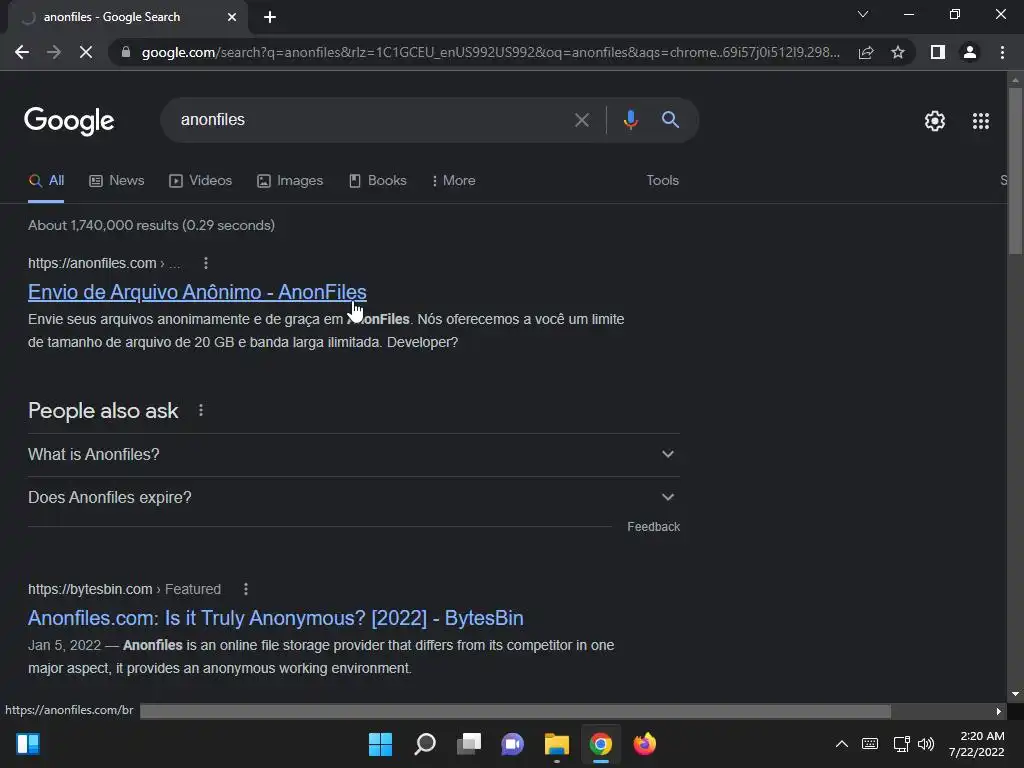Switch to the Books tab
Screen dimensions: 1024x768
(x=377, y=181)
